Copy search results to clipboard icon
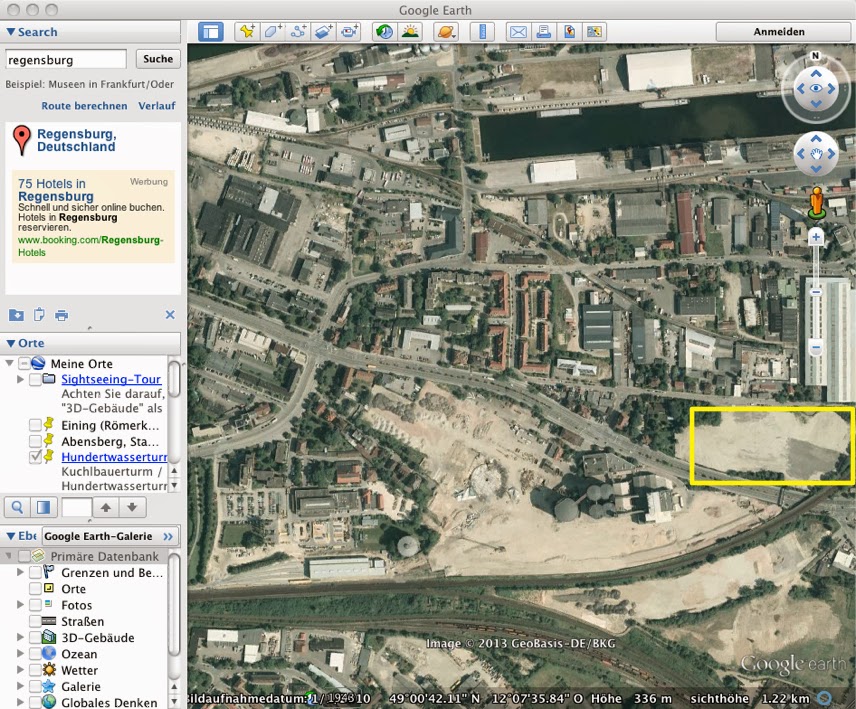The height and width of the screenshot is (709, 856). [39, 315]
